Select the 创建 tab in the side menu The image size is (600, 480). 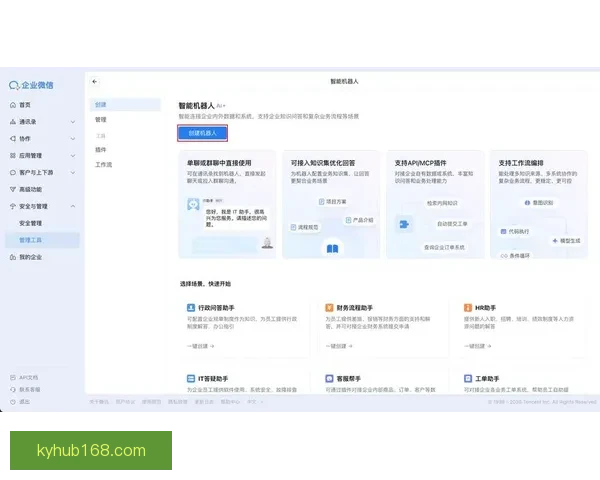click(x=125, y=104)
